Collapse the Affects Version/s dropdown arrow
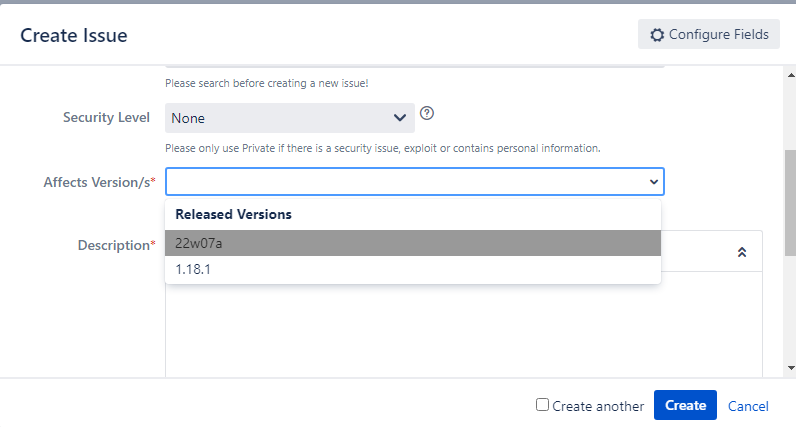The width and height of the screenshot is (796, 427). click(x=654, y=182)
